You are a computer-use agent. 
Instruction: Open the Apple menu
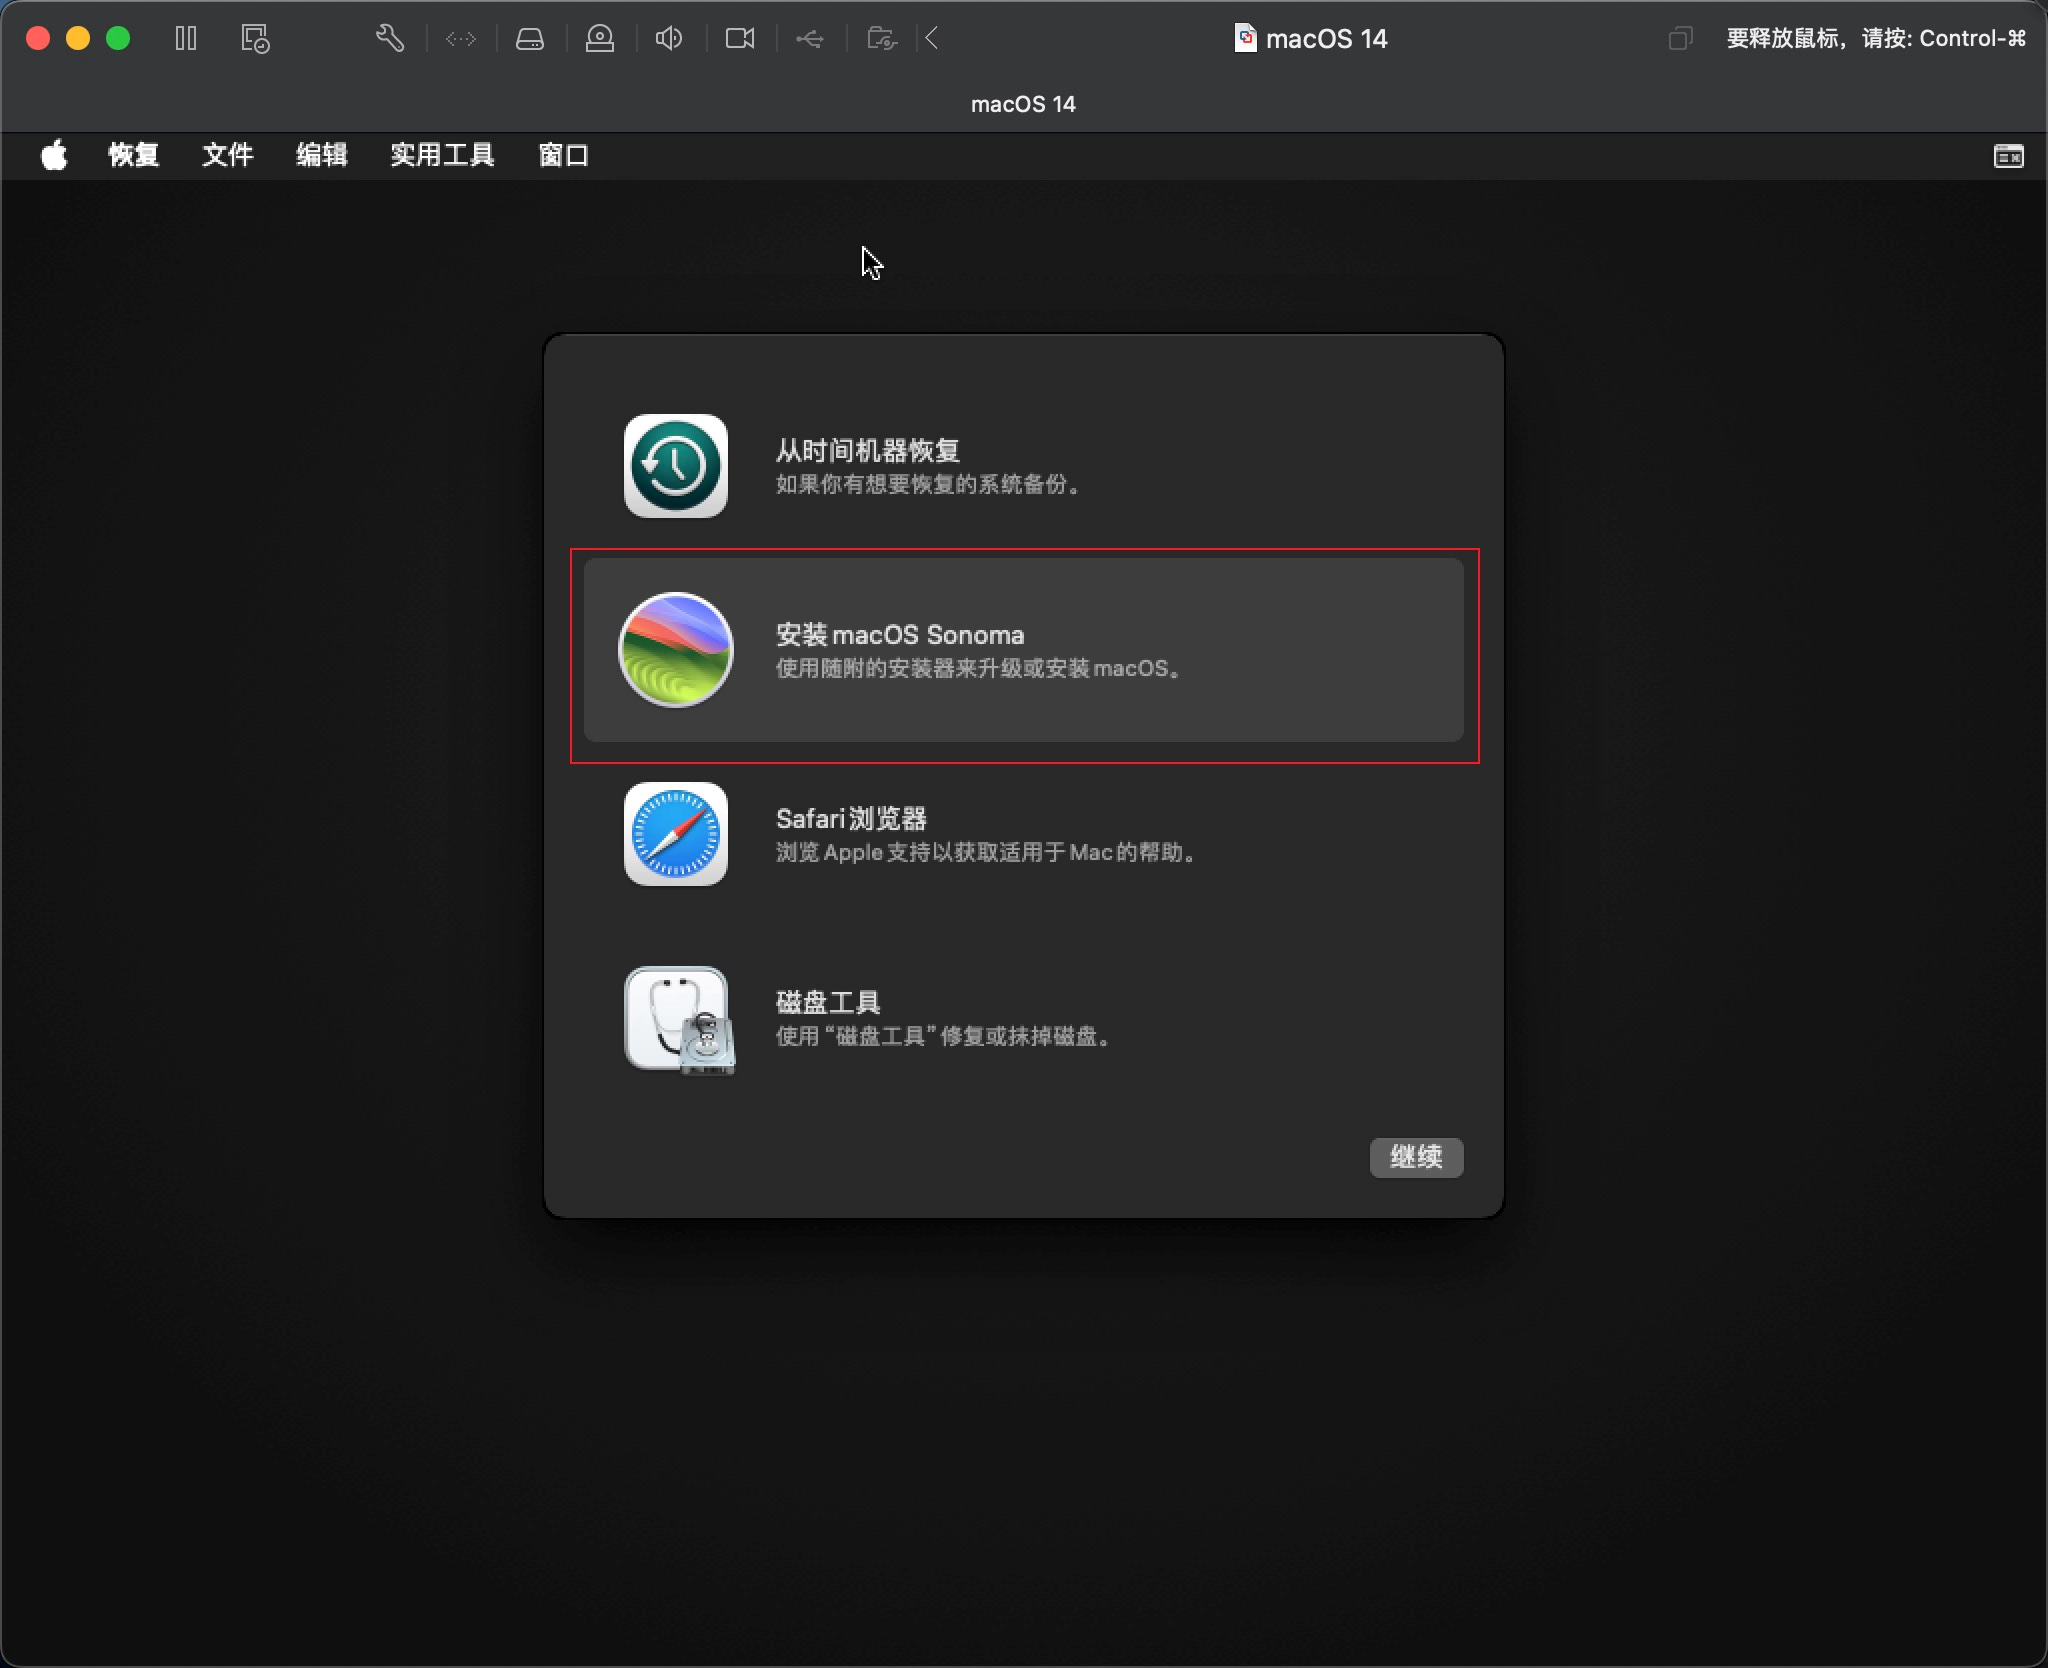[54, 155]
